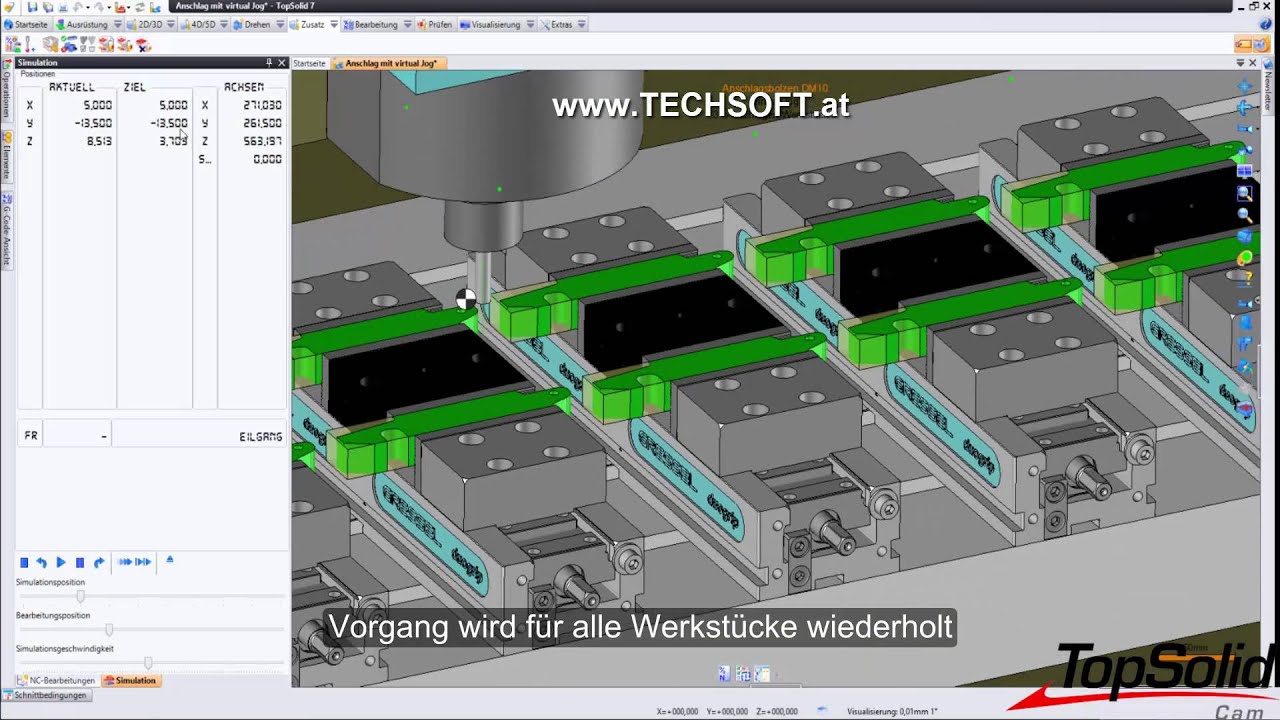Image resolution: width=1280 pixels, height=720 pixels.
Task: Expand the dropdown arrow next to 4D/5D
Action: (x=224, y=24)
